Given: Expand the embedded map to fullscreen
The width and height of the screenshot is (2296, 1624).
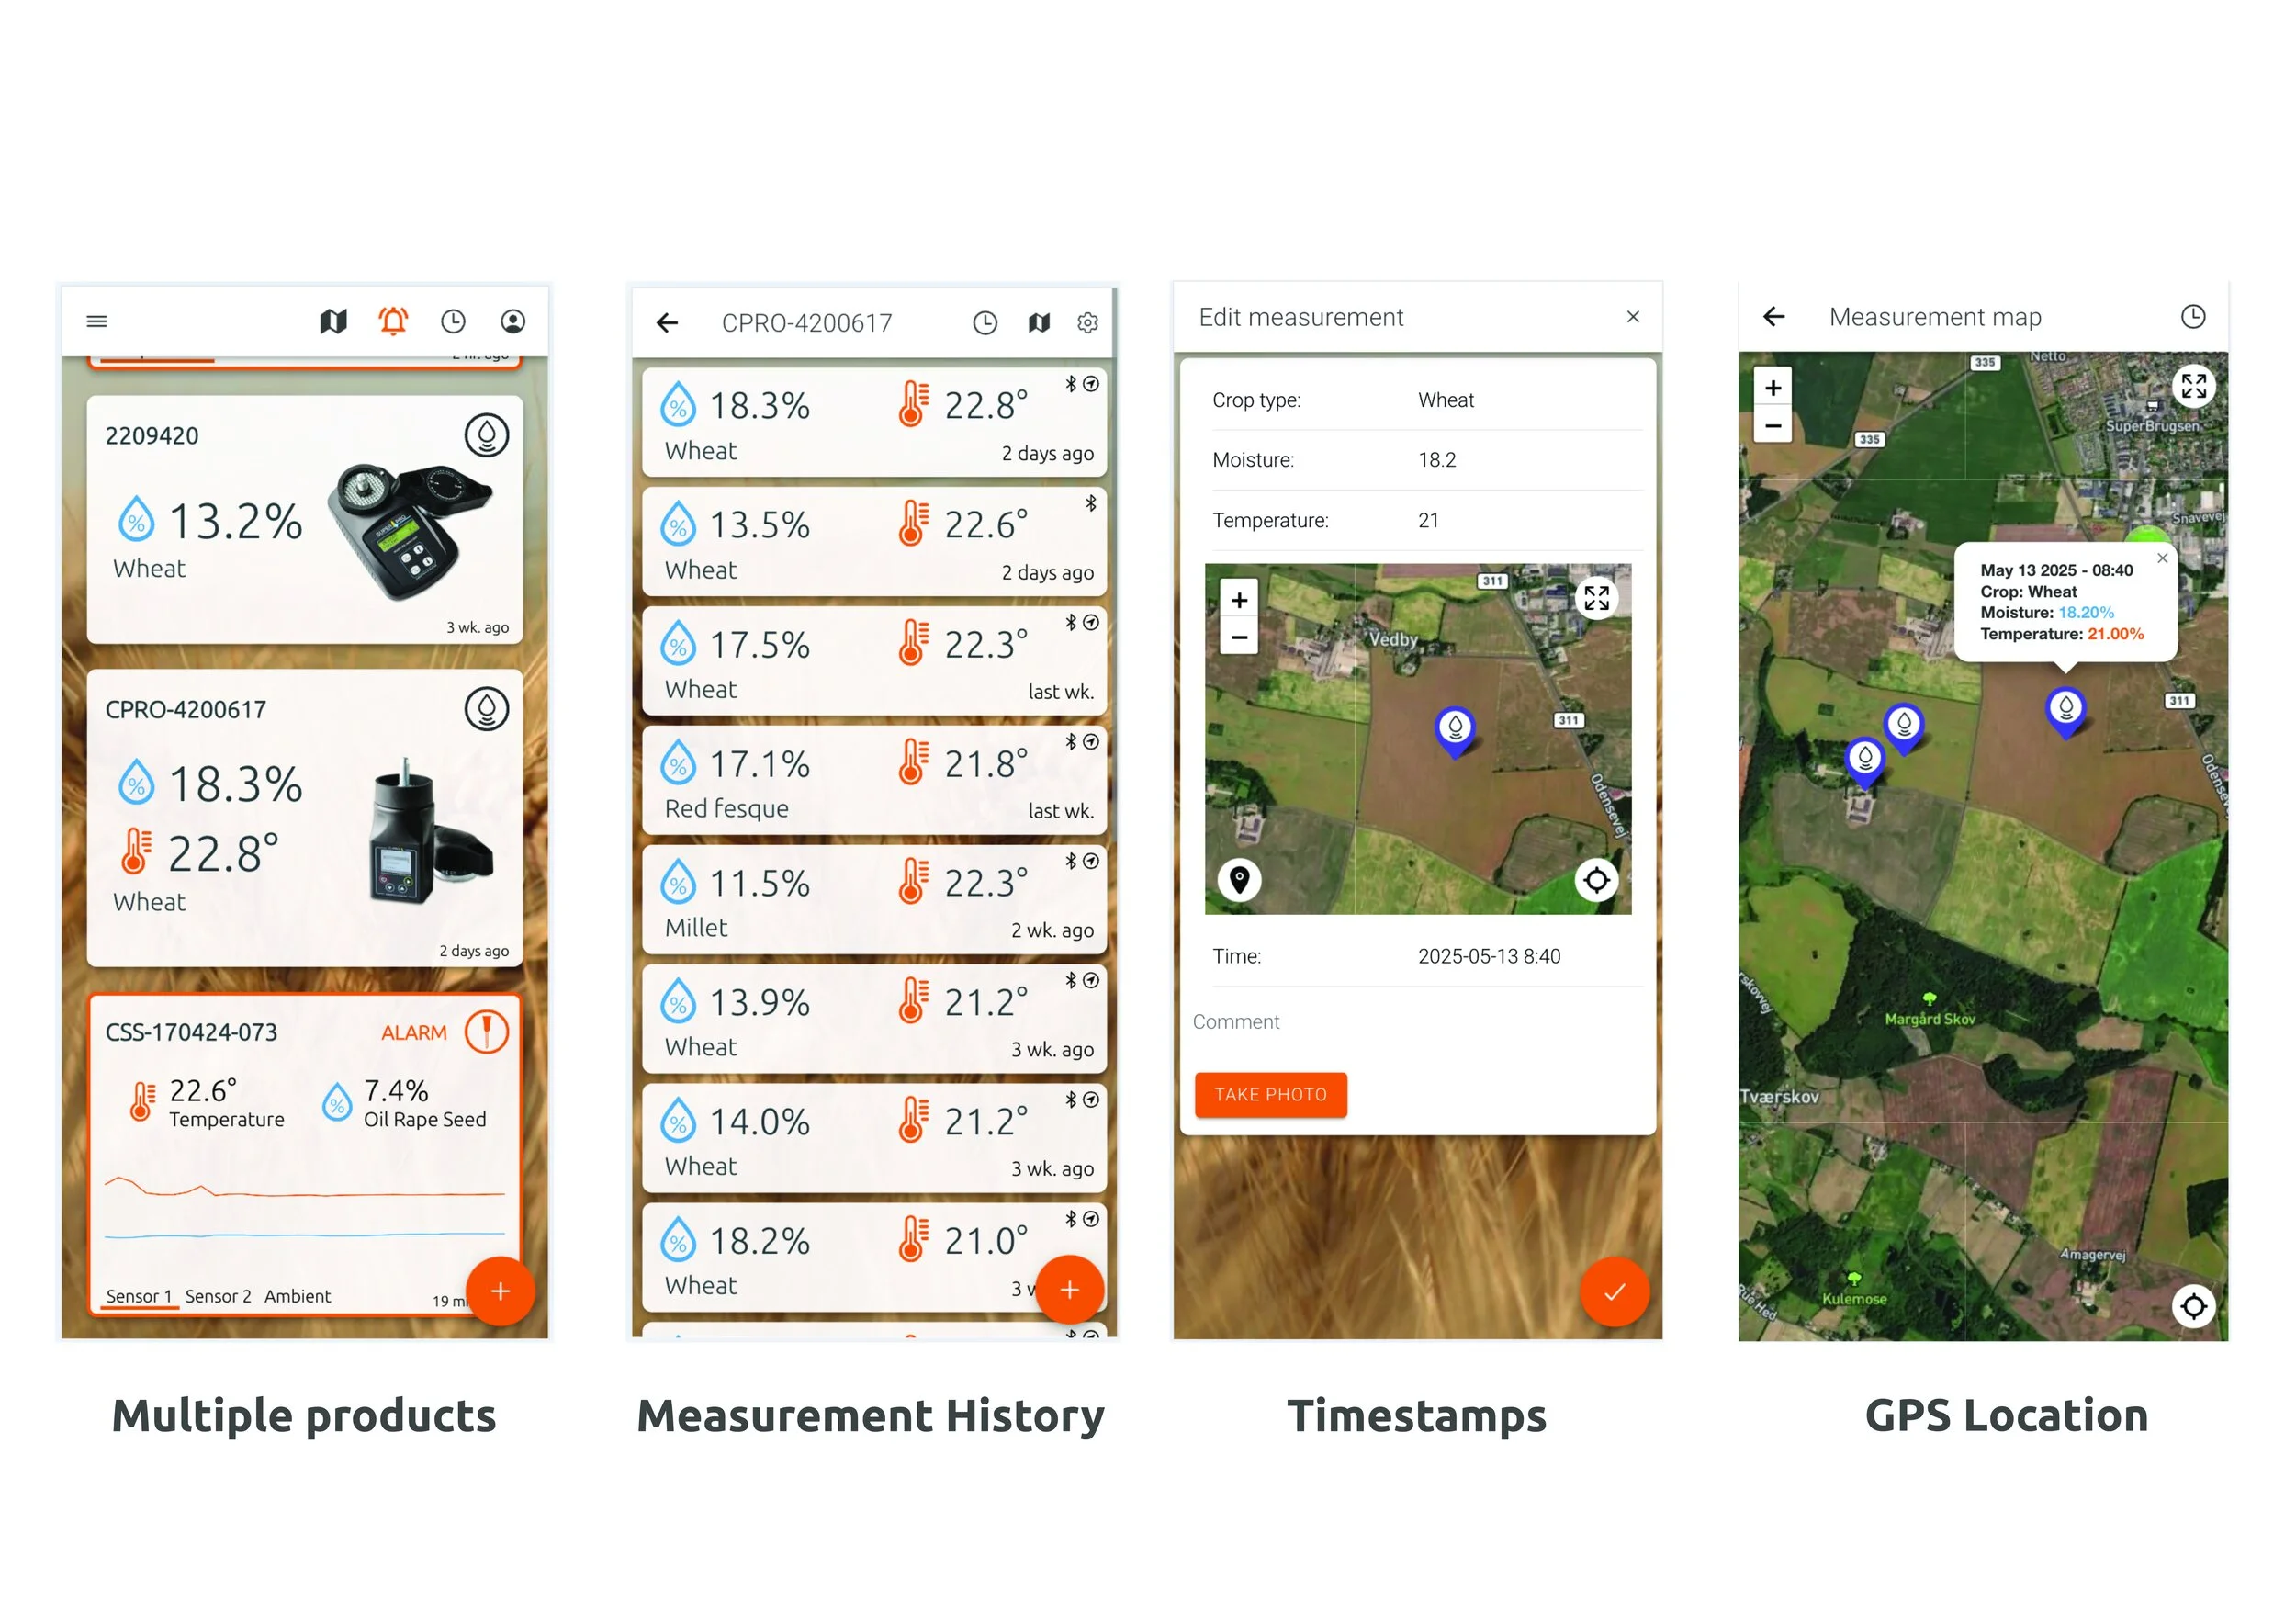Looking at the screenshot, I should [1596, 597].
